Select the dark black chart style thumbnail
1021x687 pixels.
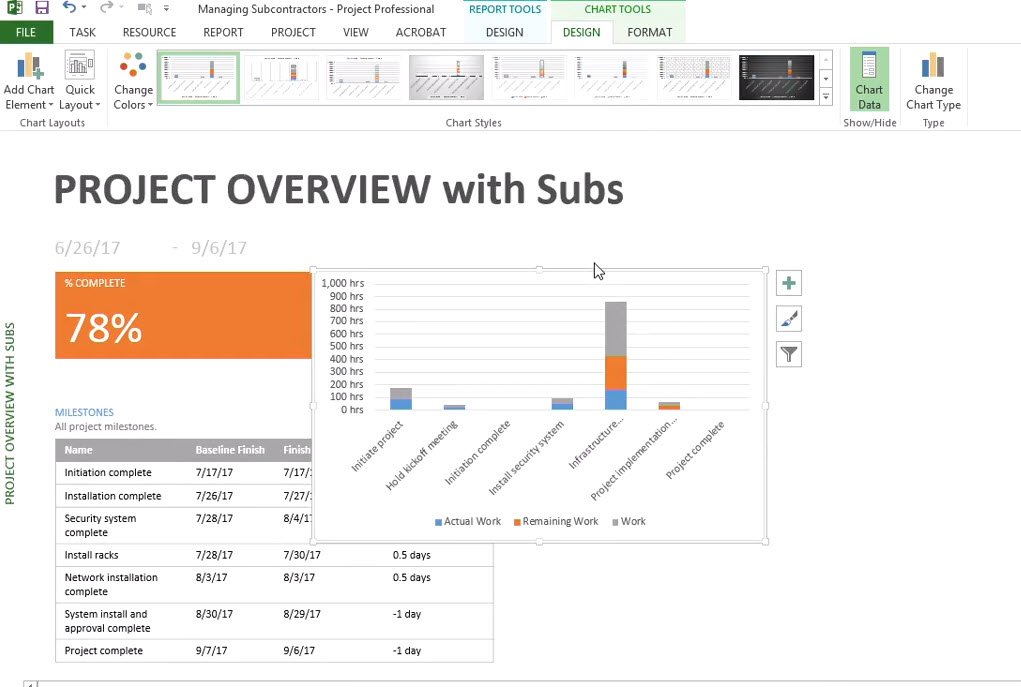(776, 77)
